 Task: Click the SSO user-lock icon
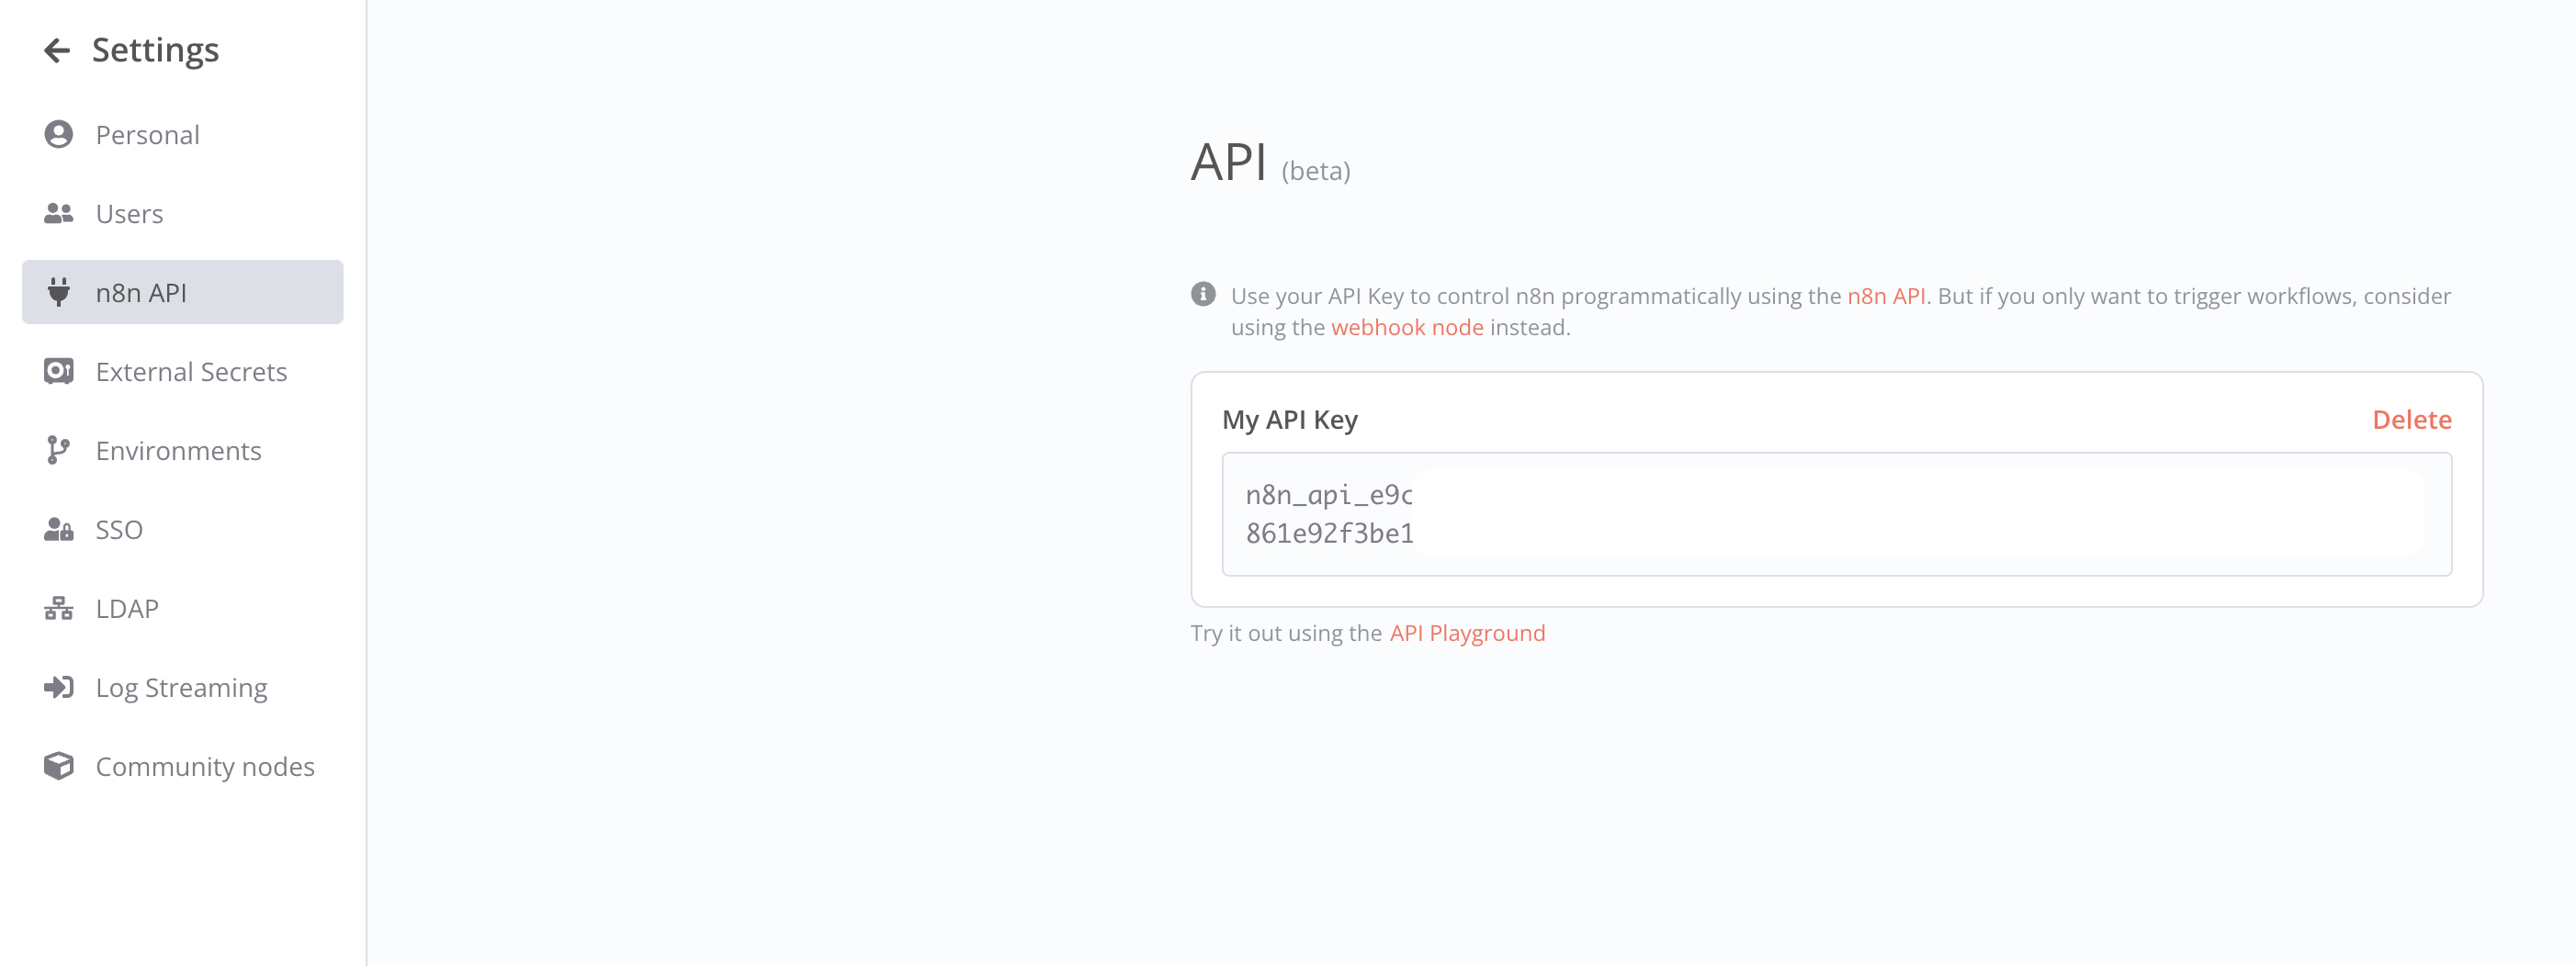point(59,529)
